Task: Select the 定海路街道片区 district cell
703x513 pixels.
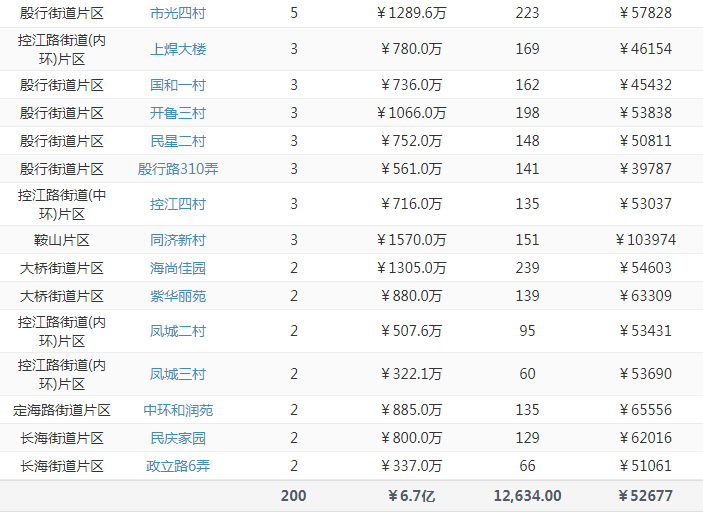Action: tap(62, 410)
